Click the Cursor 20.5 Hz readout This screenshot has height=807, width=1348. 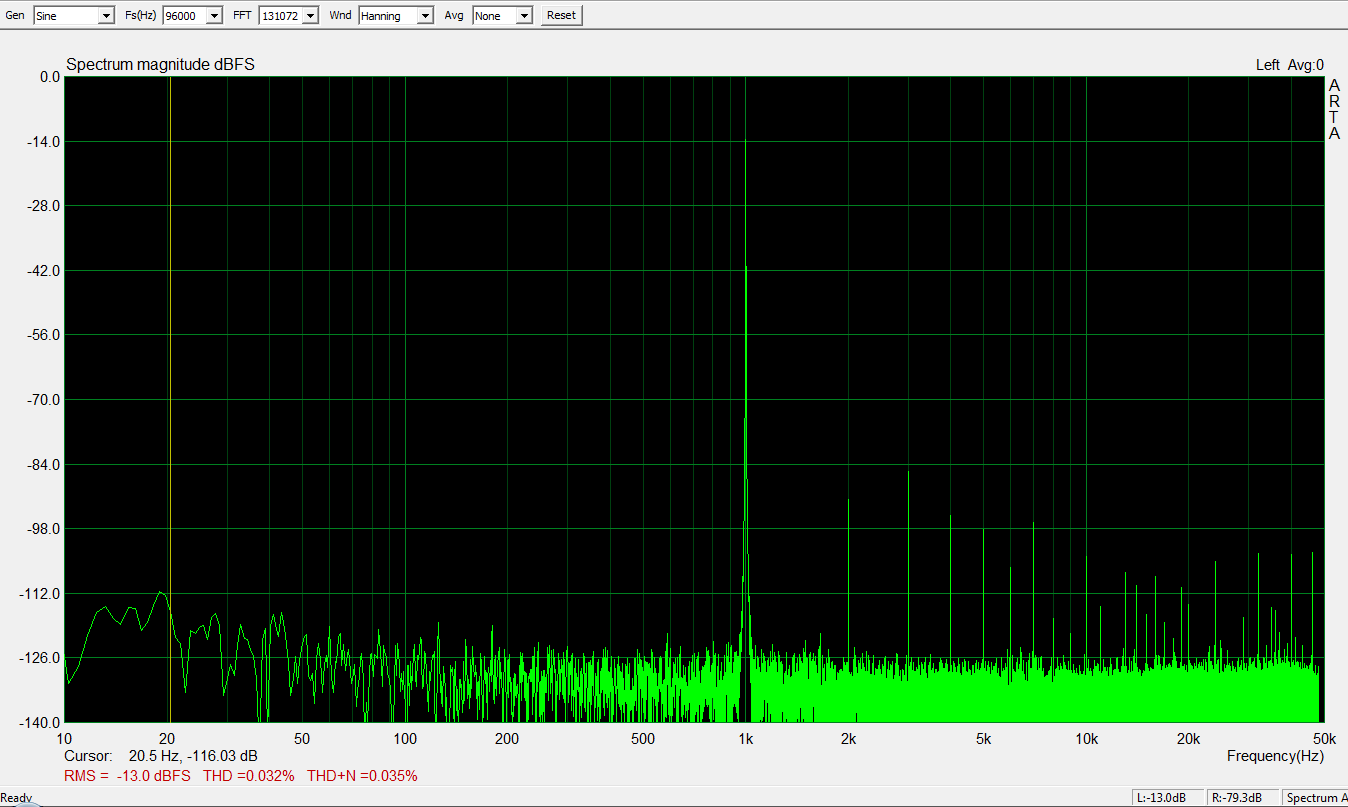click(161, 757)
